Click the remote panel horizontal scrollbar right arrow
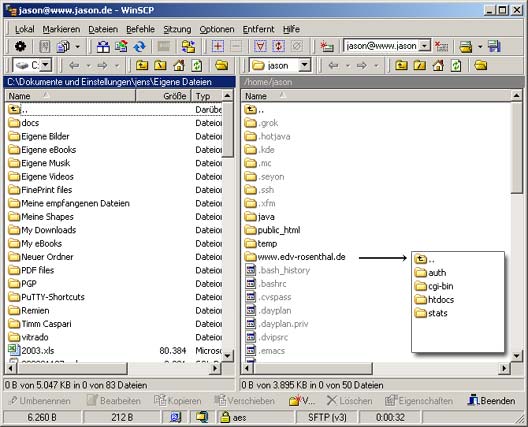528x427 pixels. (504, 368)
